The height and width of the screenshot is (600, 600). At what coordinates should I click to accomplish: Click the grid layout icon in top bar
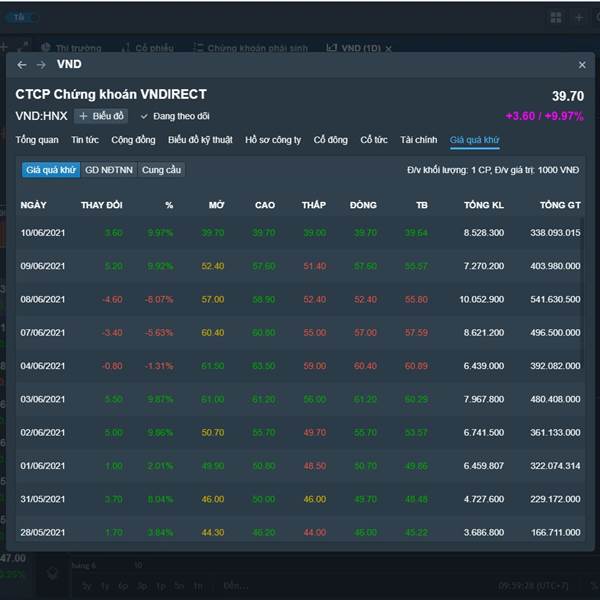click(x=556, y=17)
